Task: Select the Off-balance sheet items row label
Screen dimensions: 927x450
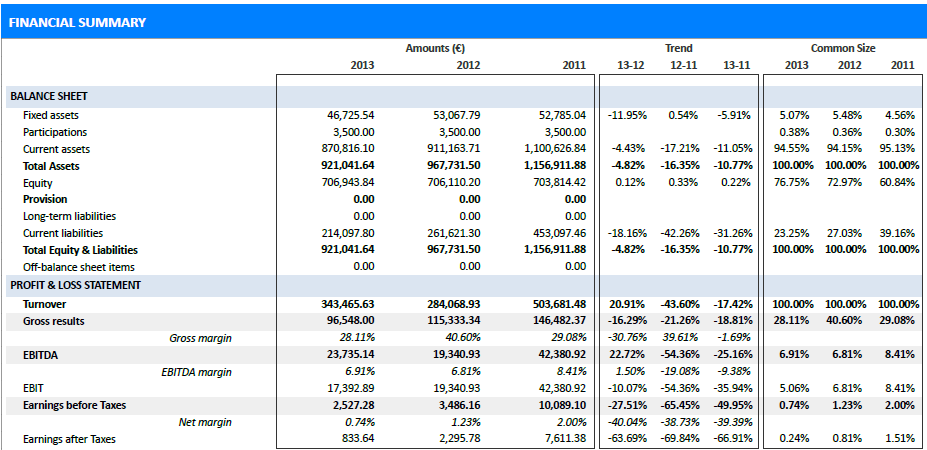Action: tap(78, 267)
